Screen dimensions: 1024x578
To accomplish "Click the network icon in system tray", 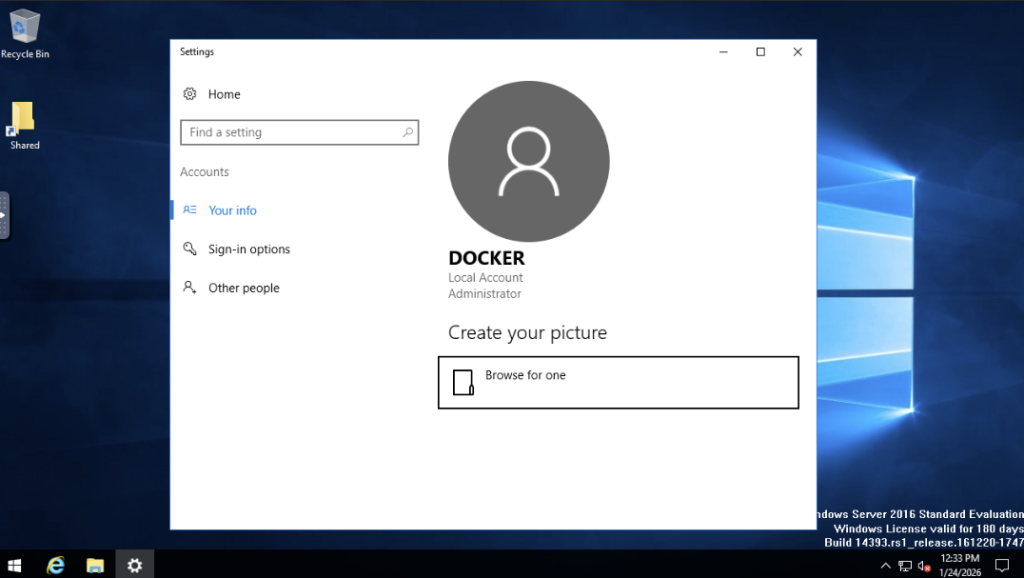I will pos(904,565).
